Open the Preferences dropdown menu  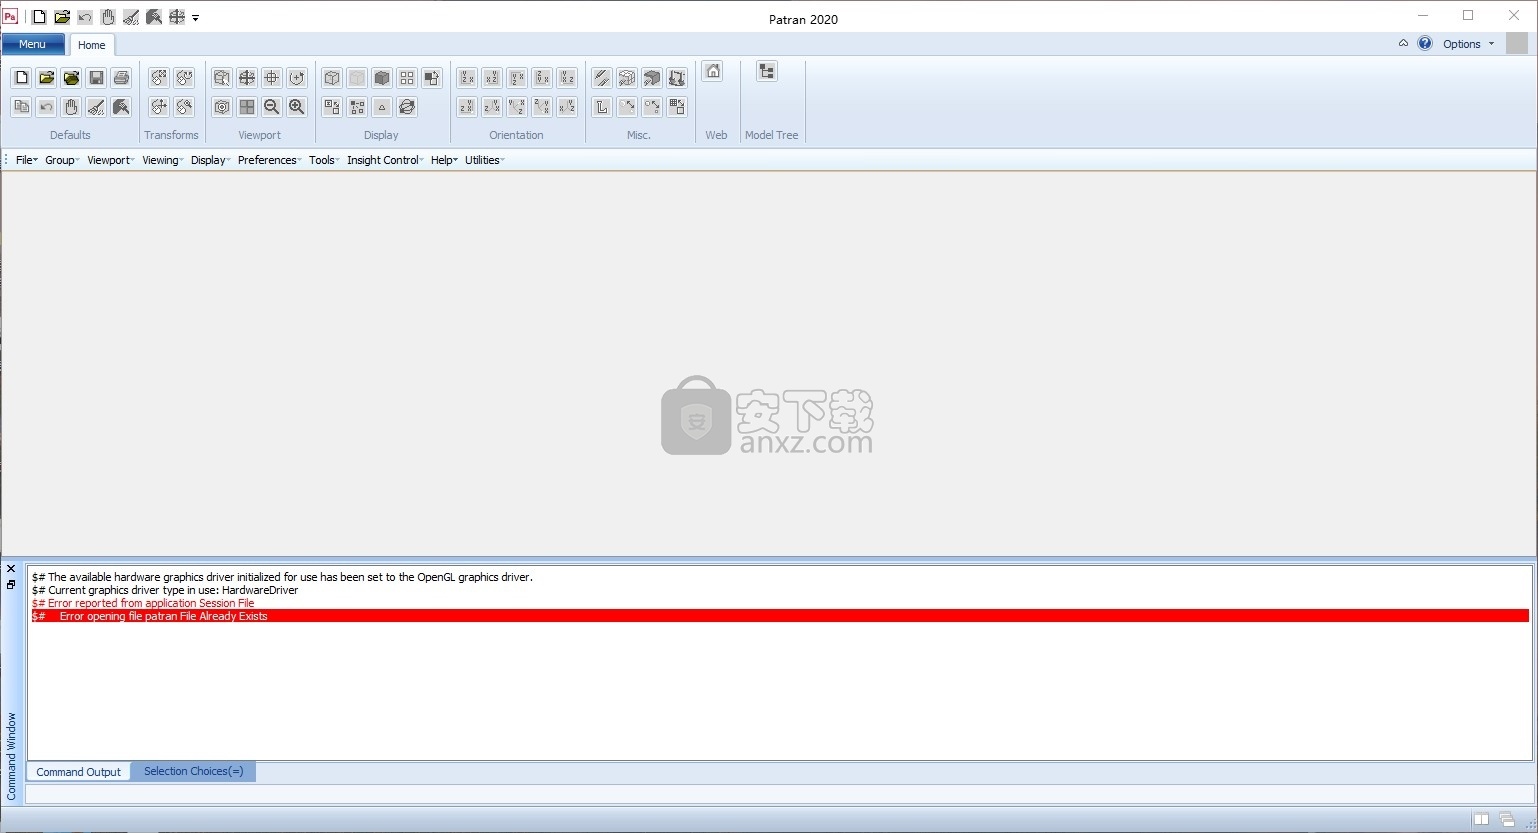270,160
